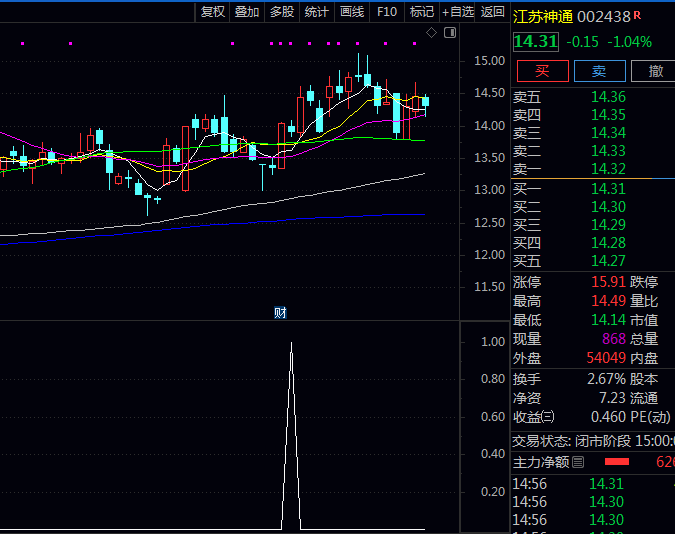Click the panel layout icon beside the diamond
Viewport: 675px width, 534px height.
coord(449,33)
